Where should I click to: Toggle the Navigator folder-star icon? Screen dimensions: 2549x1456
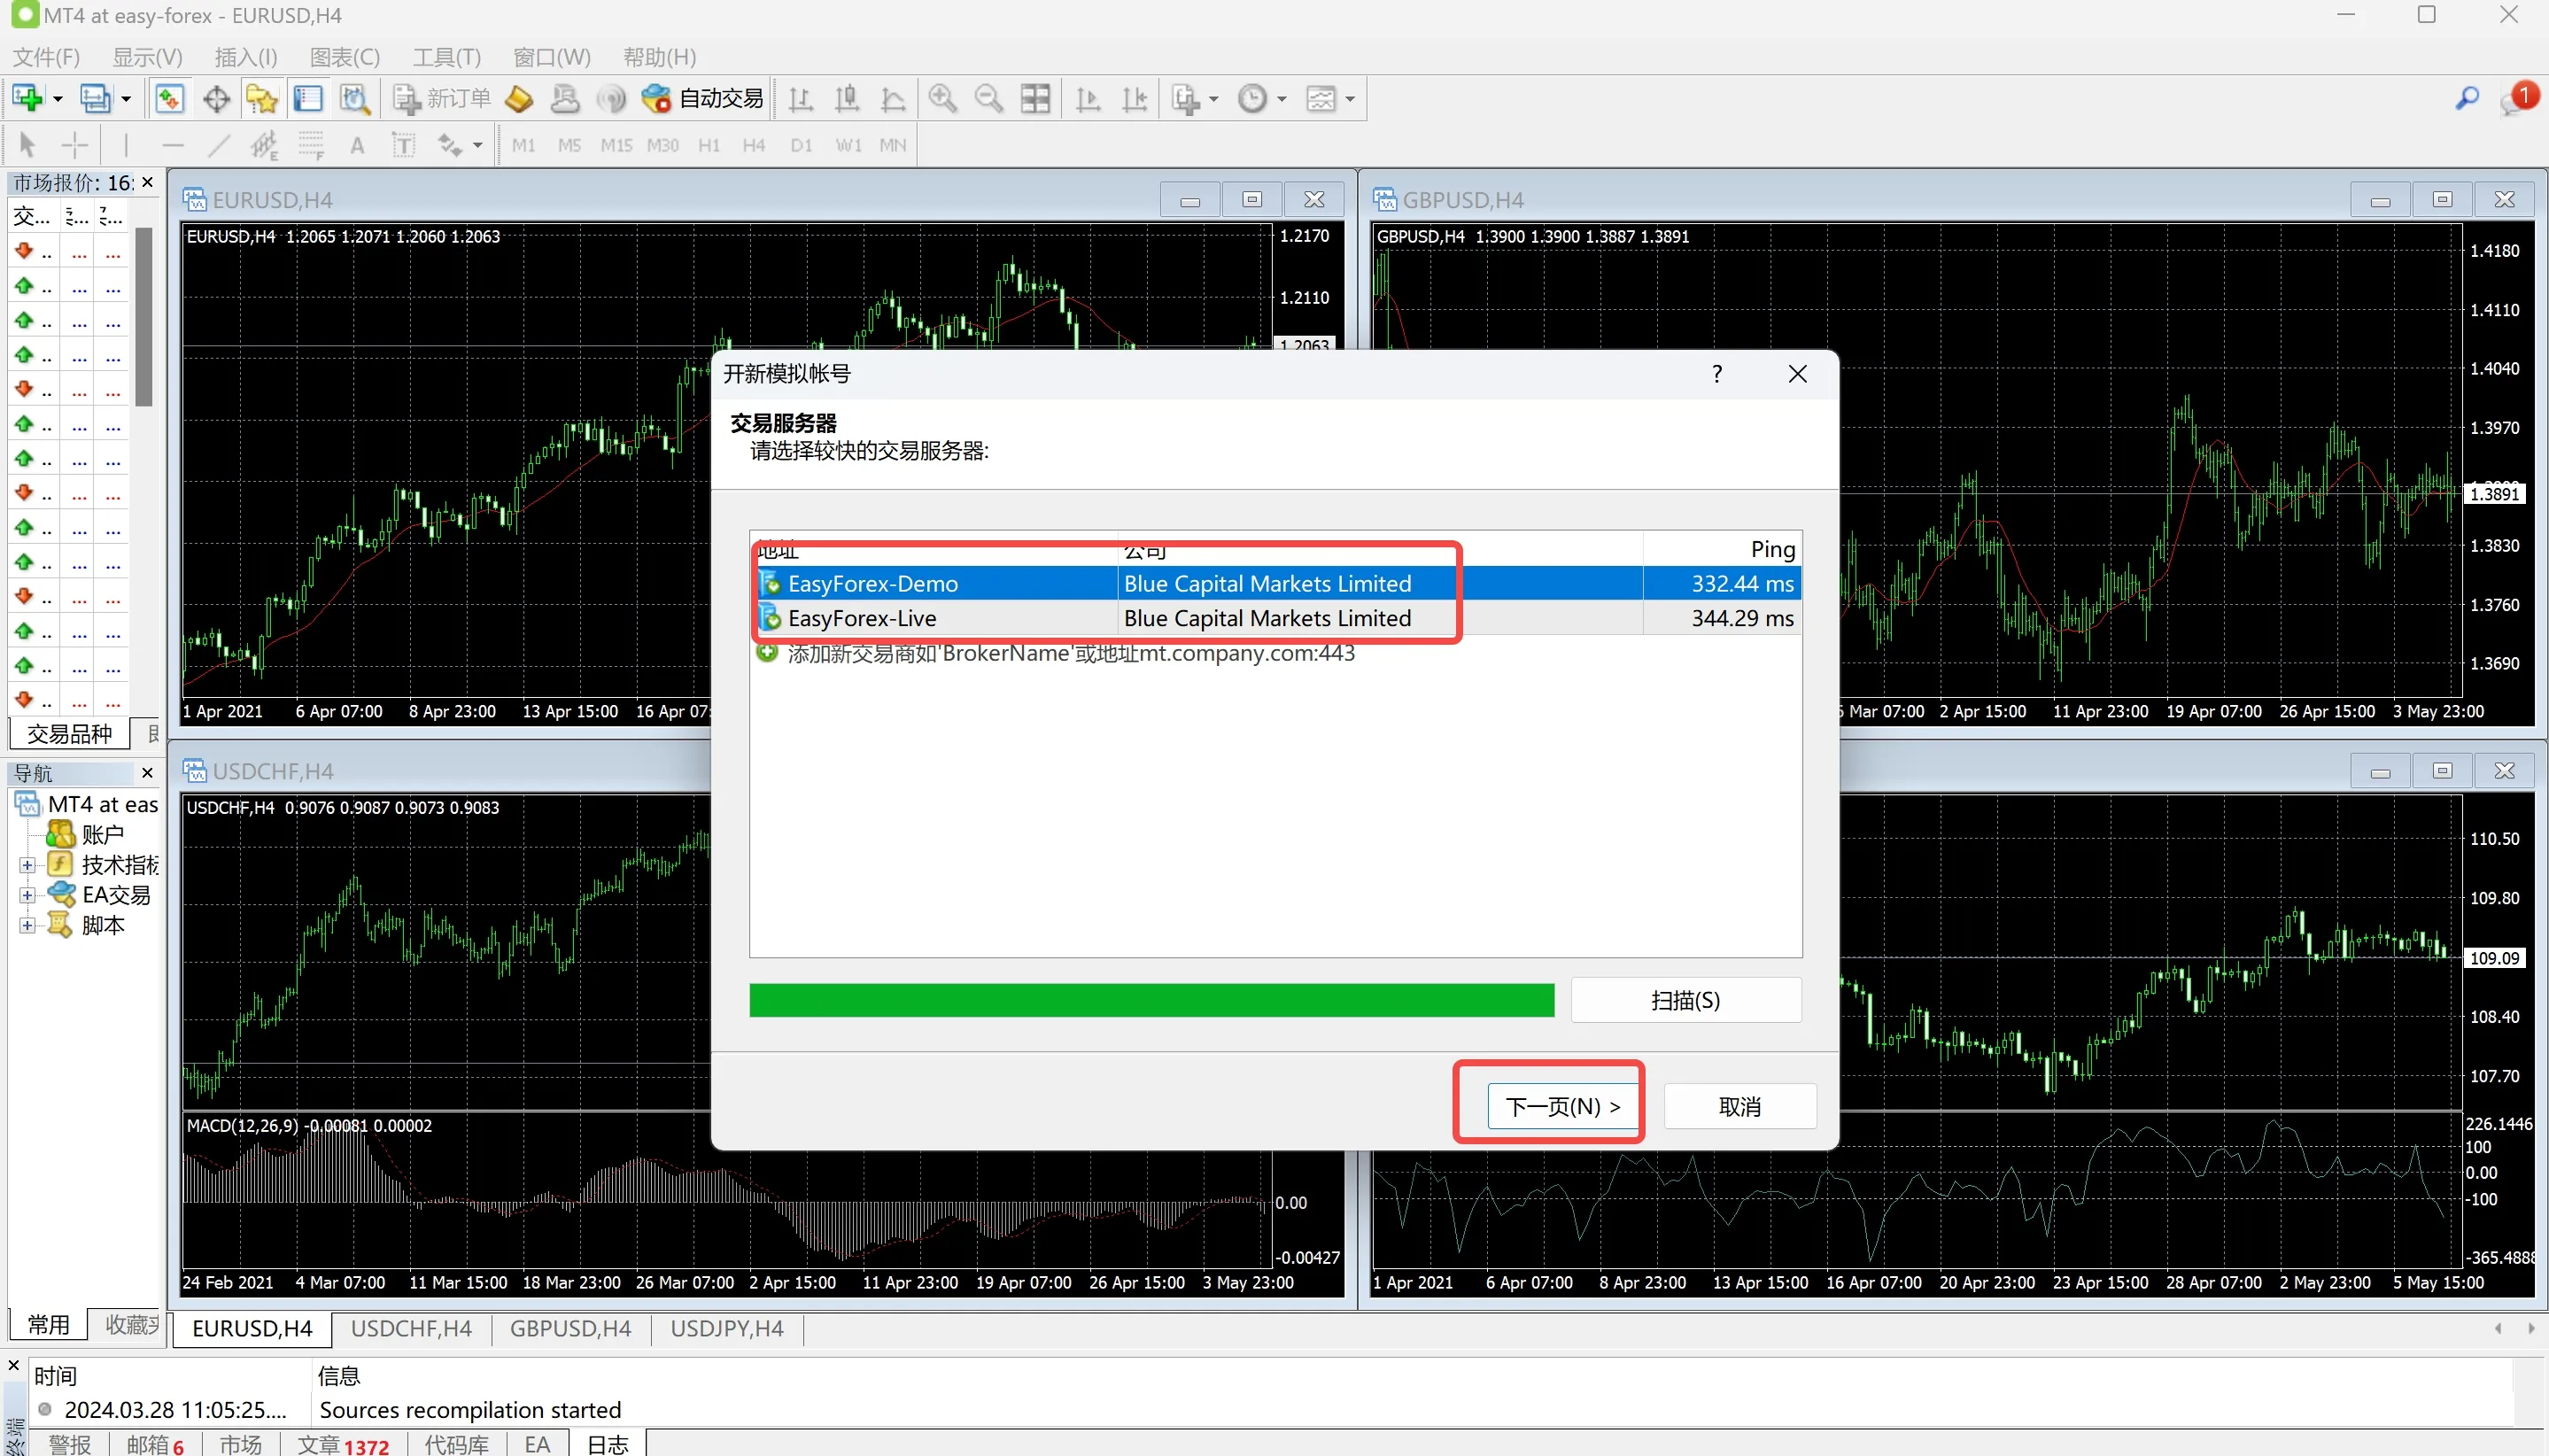(x=262, y=98)
